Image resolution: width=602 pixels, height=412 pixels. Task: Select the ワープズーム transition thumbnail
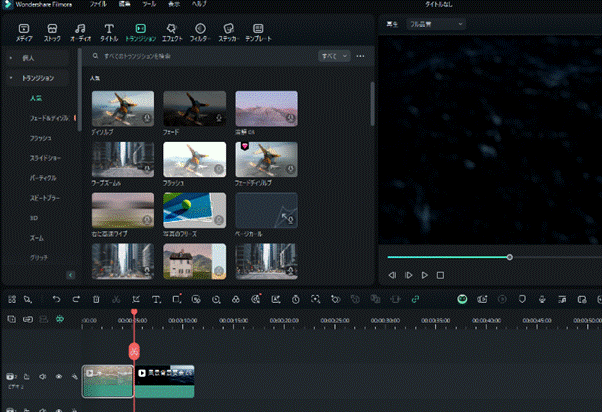click(x=123, y=159)
